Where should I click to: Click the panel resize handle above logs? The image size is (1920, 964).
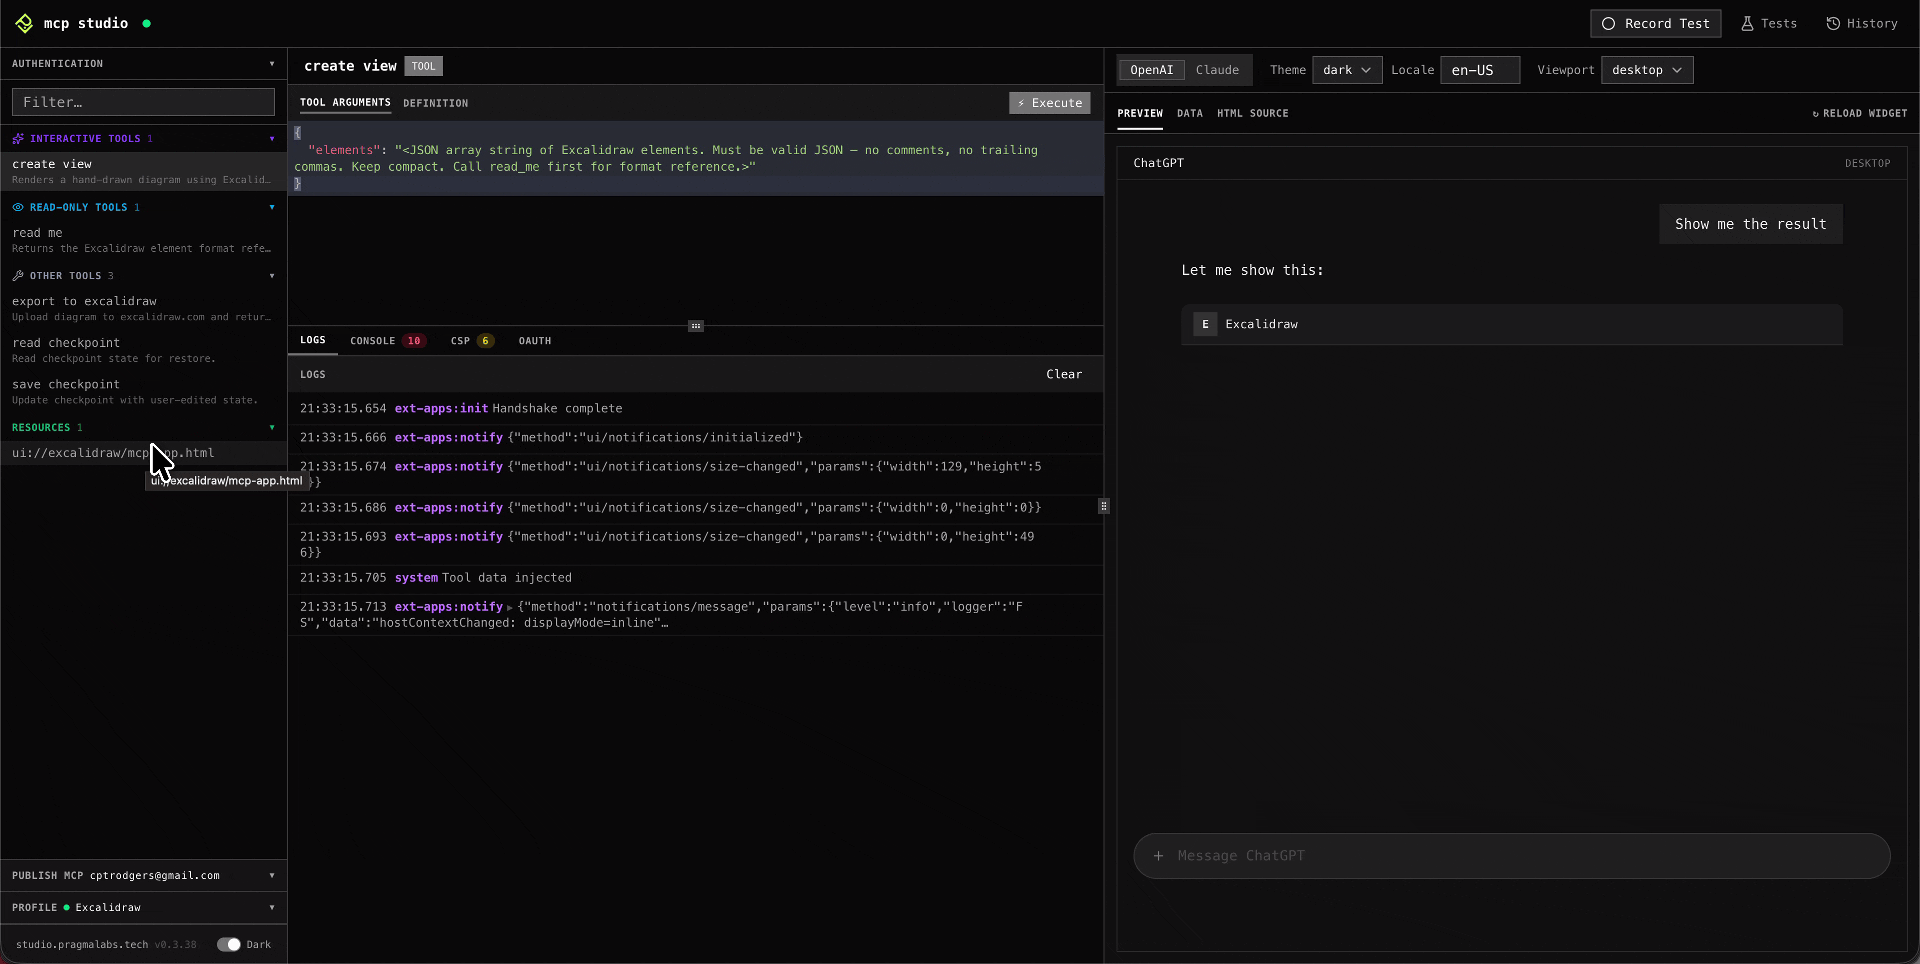[696, 326]
